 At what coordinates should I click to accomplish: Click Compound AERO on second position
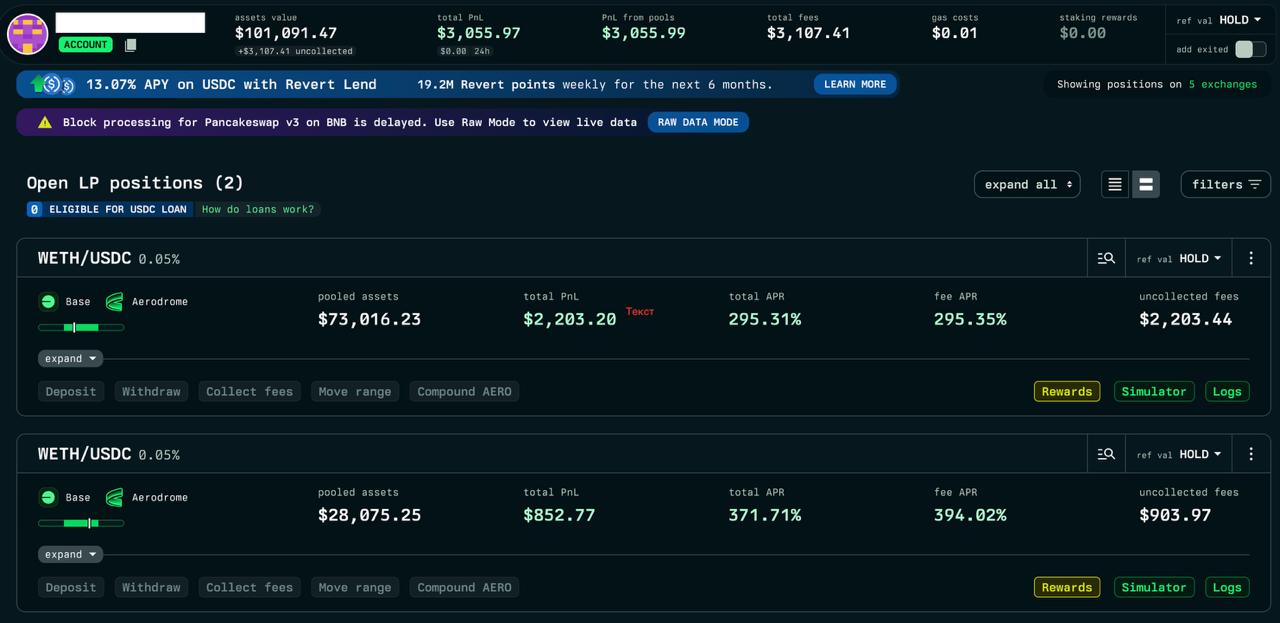(464, 587)
